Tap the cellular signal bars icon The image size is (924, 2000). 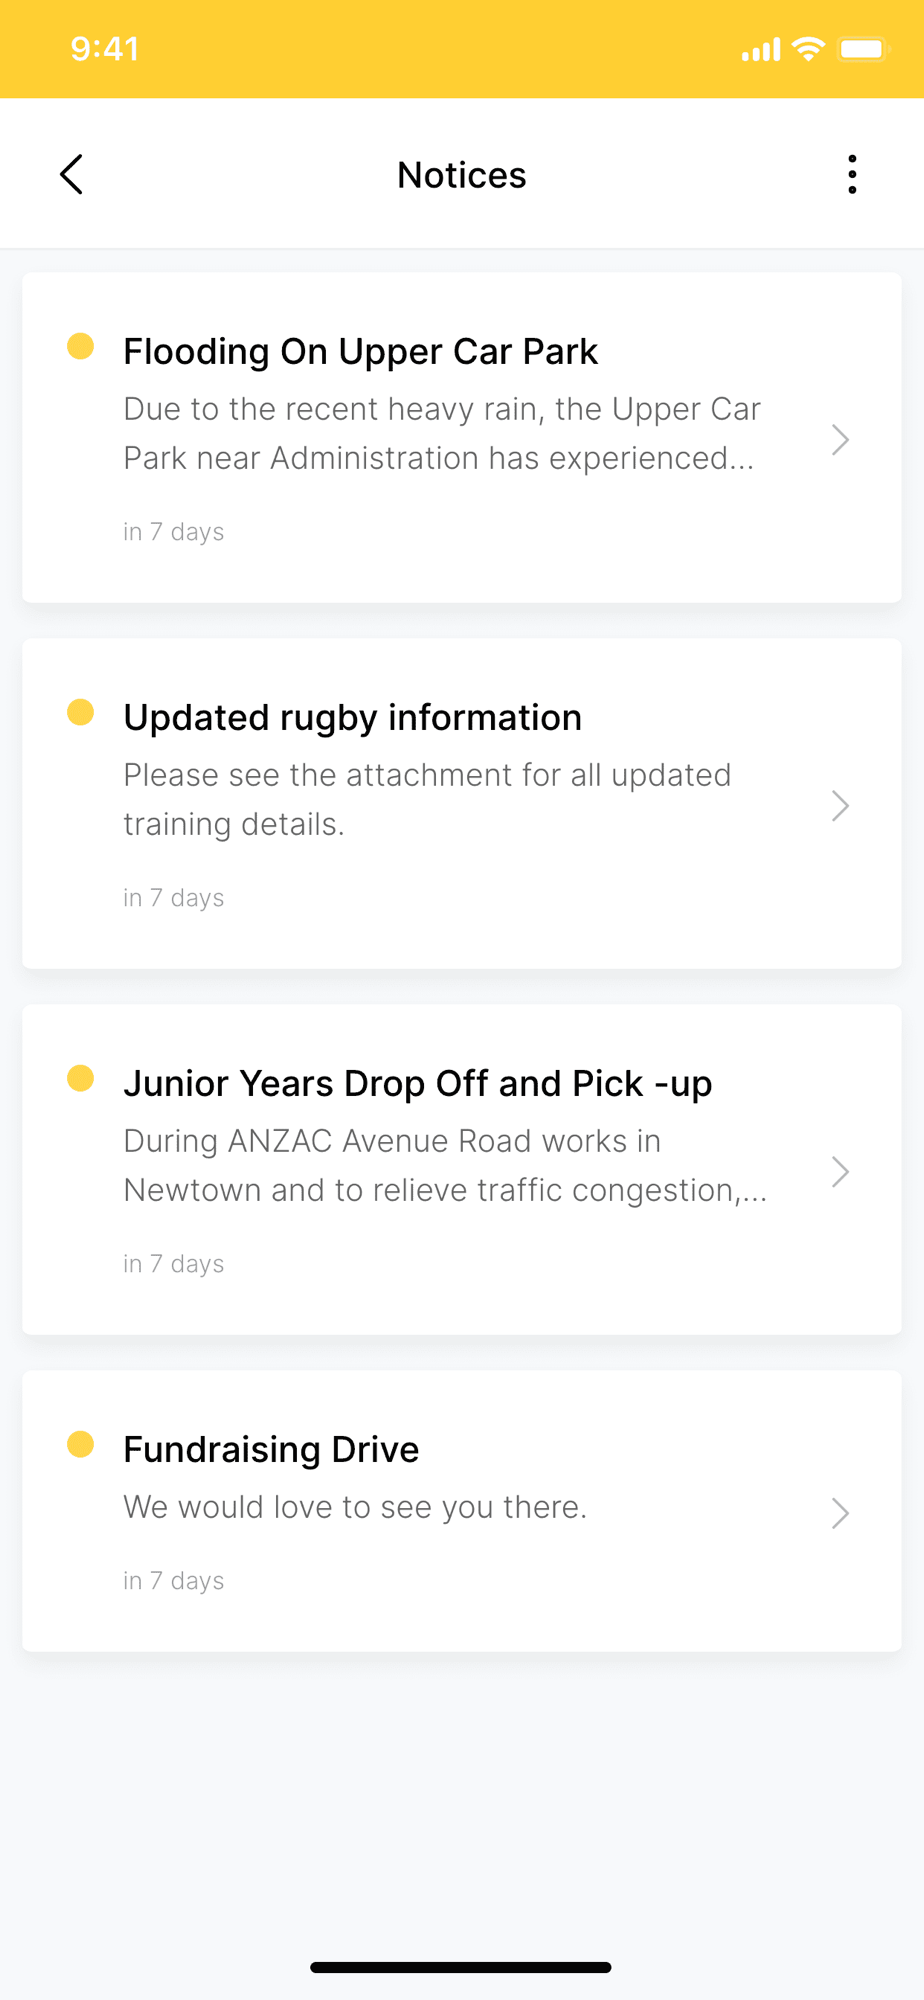click(x=760, y=50)
